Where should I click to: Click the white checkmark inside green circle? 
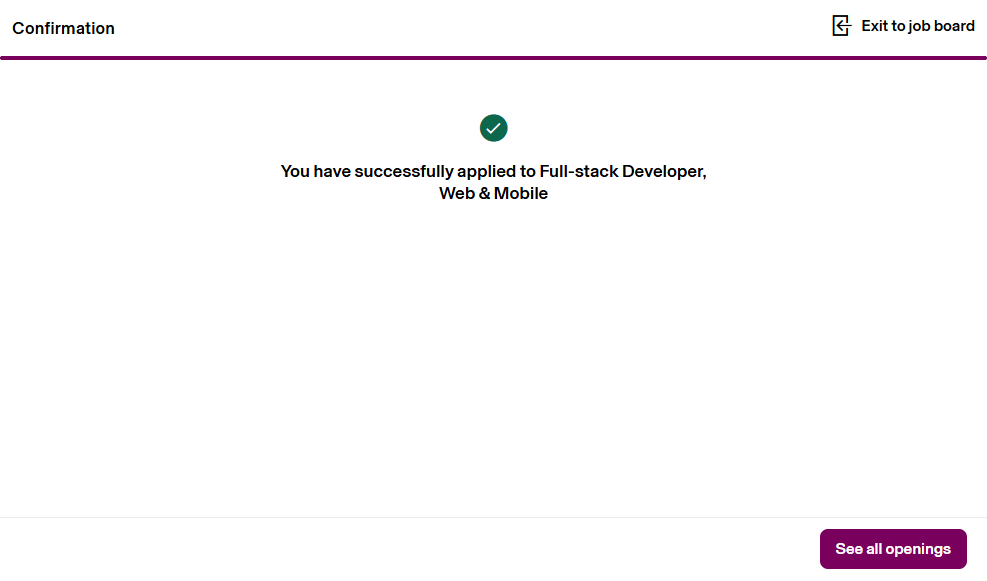tap(493, 128)
